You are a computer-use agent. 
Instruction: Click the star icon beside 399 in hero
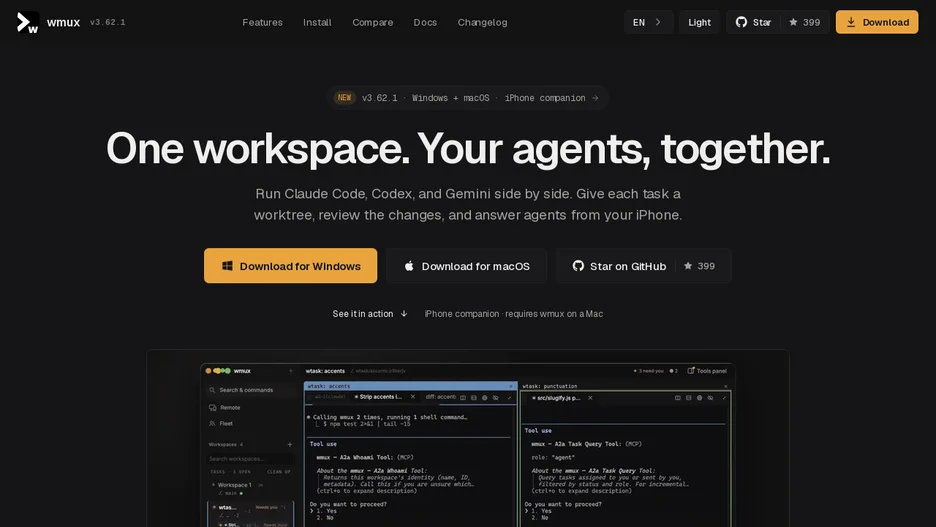[x=688, y=266]
